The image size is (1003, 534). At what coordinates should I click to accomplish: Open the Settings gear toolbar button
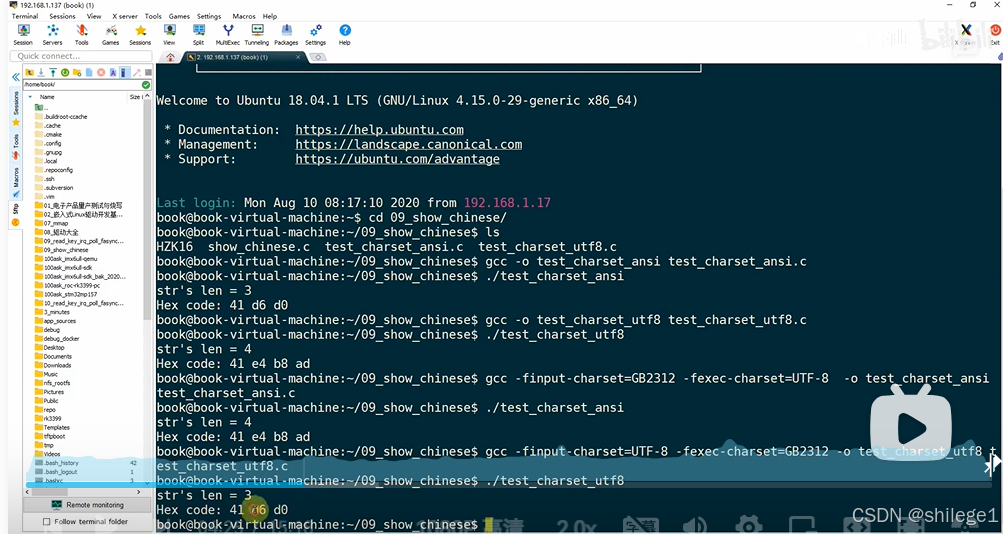click(x=315, y=35)
